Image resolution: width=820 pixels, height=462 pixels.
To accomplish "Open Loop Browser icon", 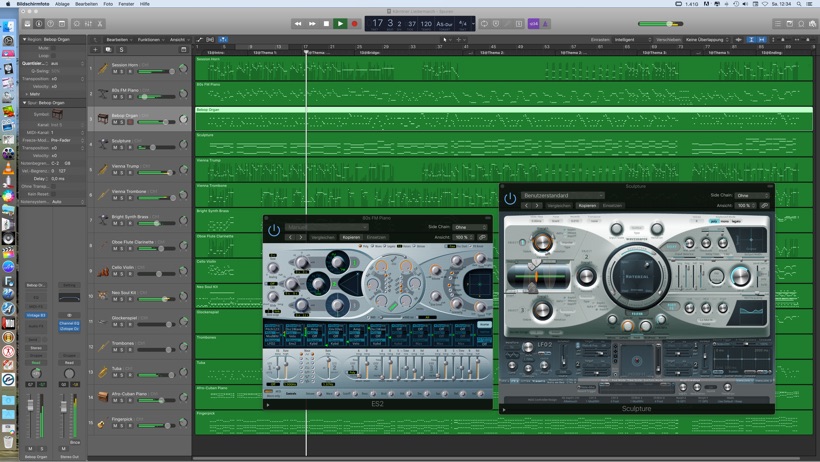I will (801, 24).
